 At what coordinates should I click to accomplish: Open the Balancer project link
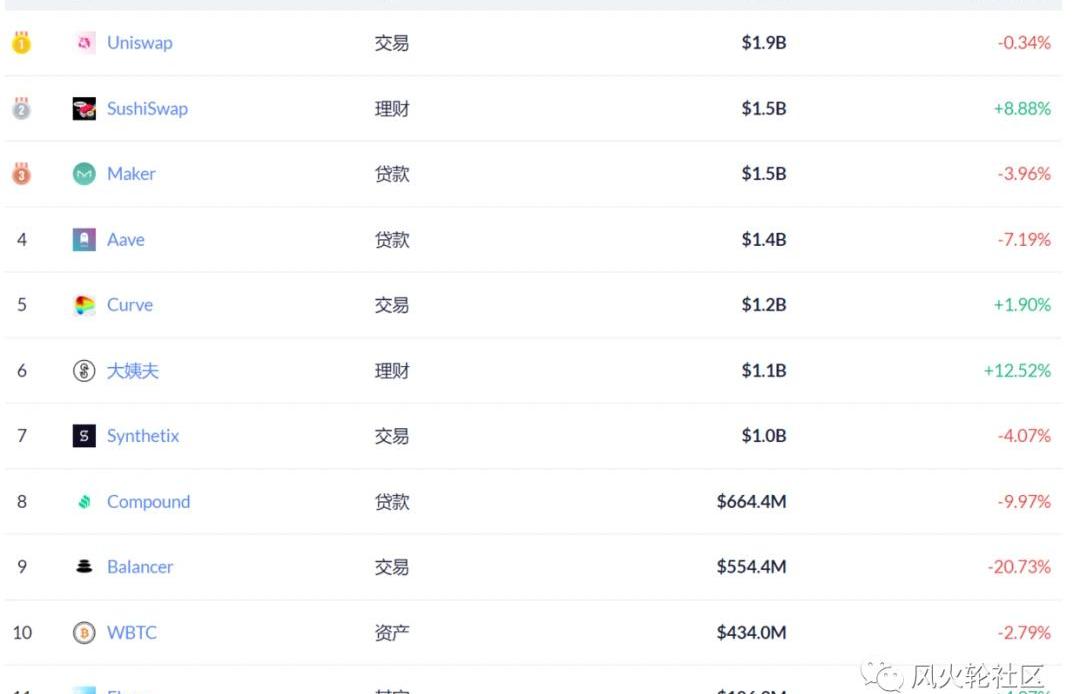click(x=140, y=567)
